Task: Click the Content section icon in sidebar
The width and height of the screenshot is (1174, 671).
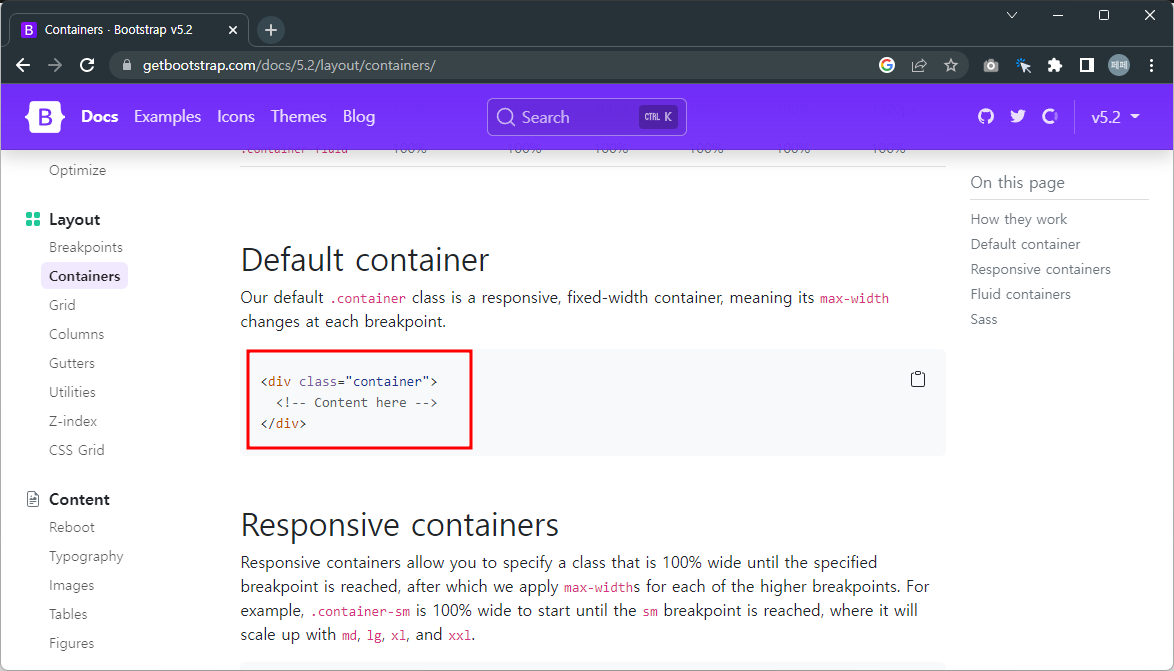Action: [31, 498]
